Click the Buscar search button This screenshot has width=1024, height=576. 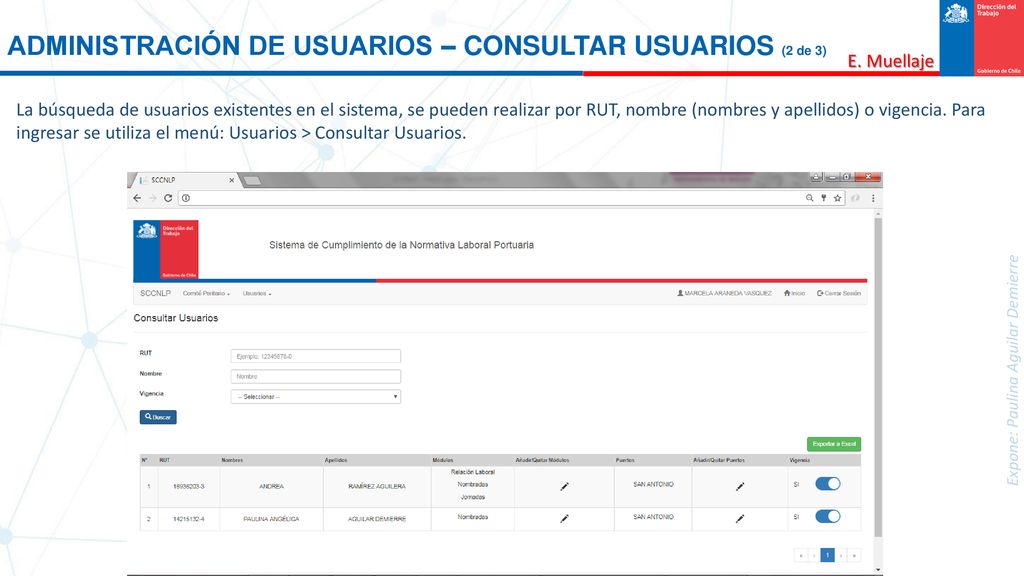158,417
